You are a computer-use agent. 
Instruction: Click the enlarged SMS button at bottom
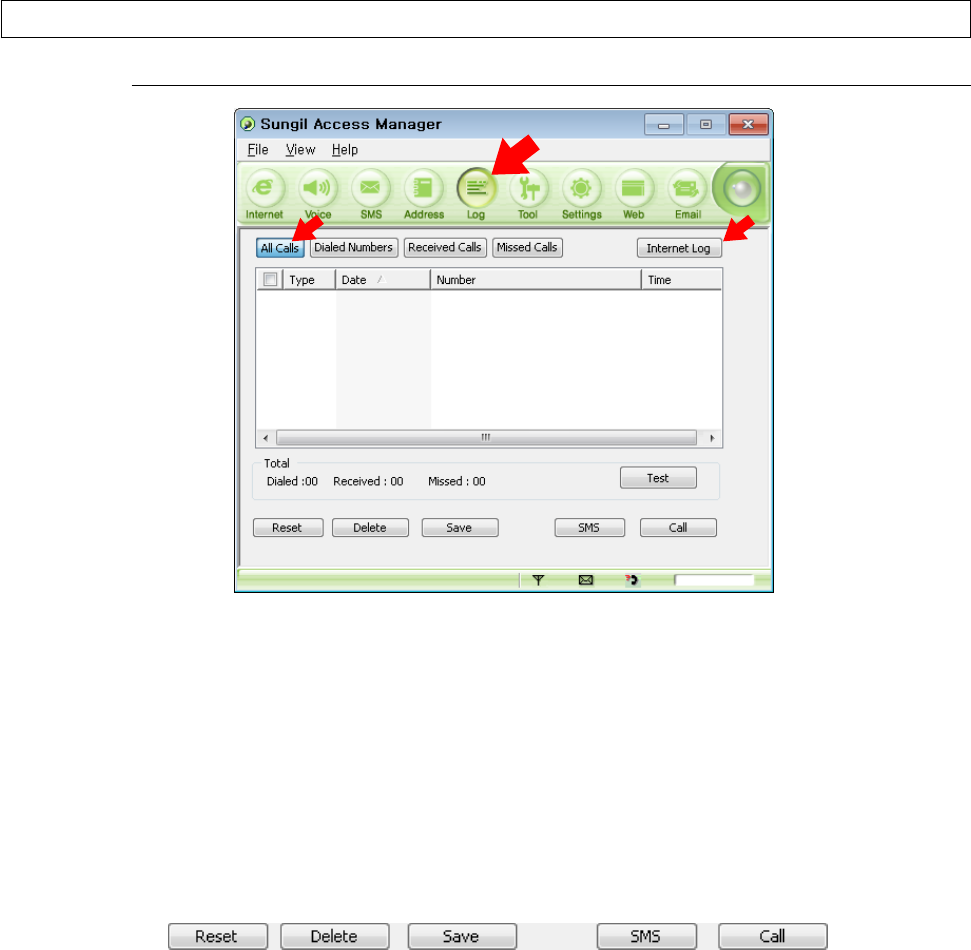tap(647, 936)
